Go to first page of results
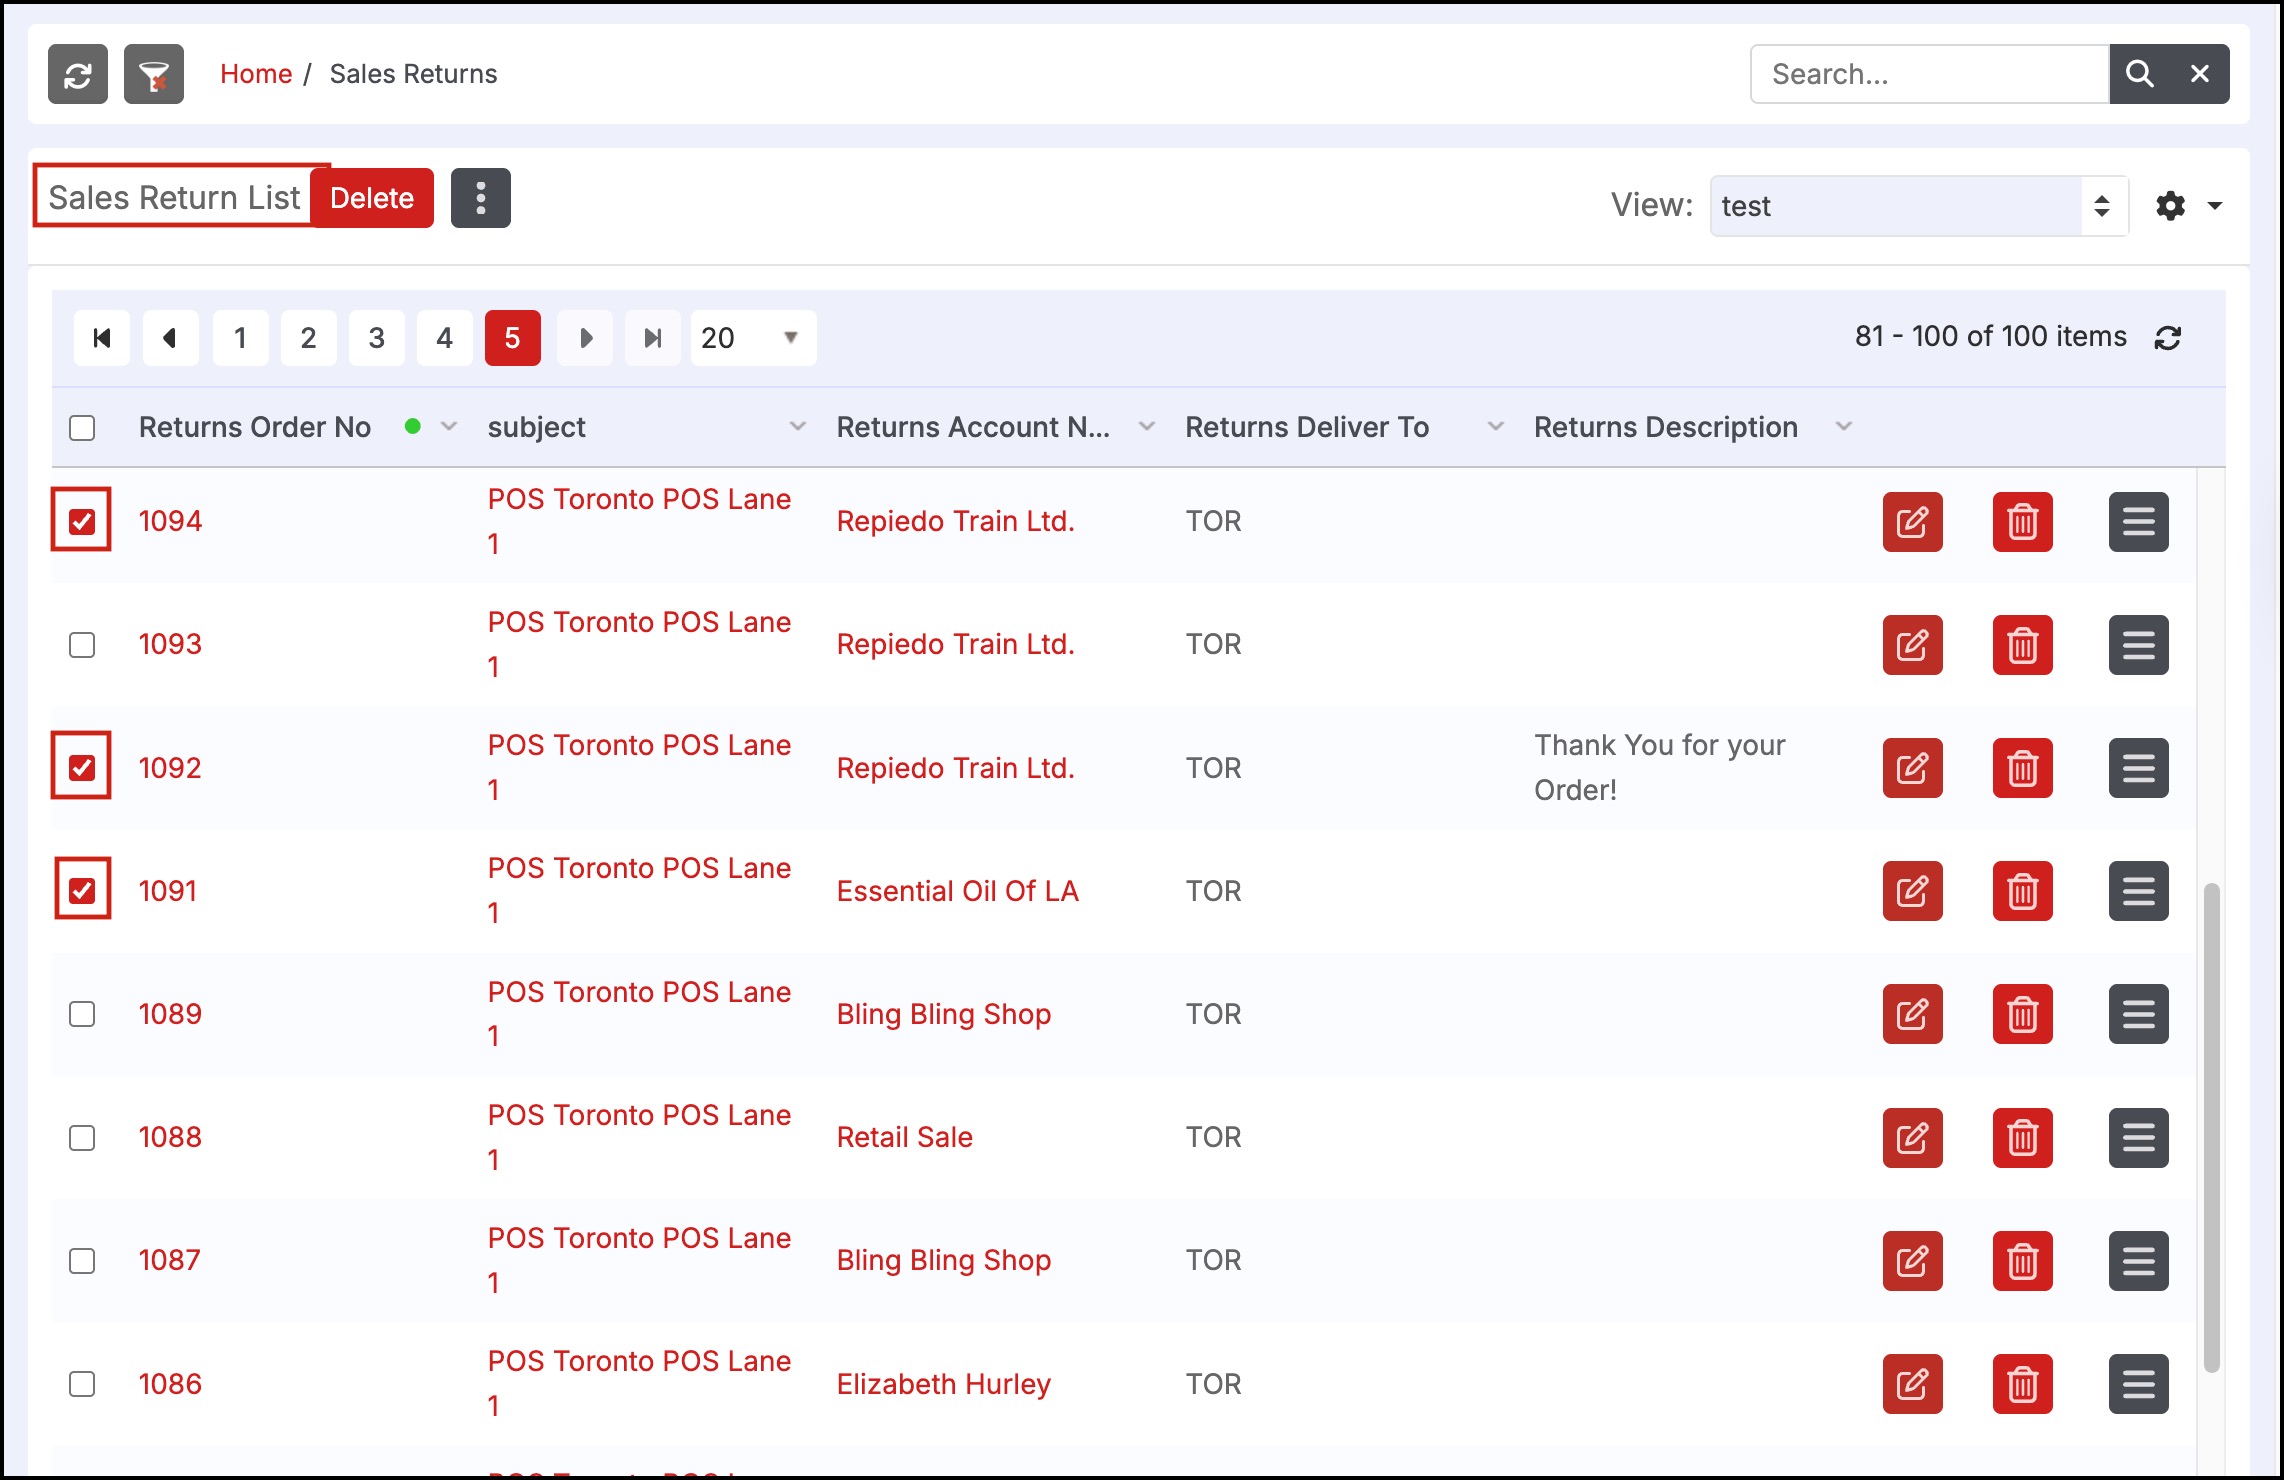 point(102,338)
